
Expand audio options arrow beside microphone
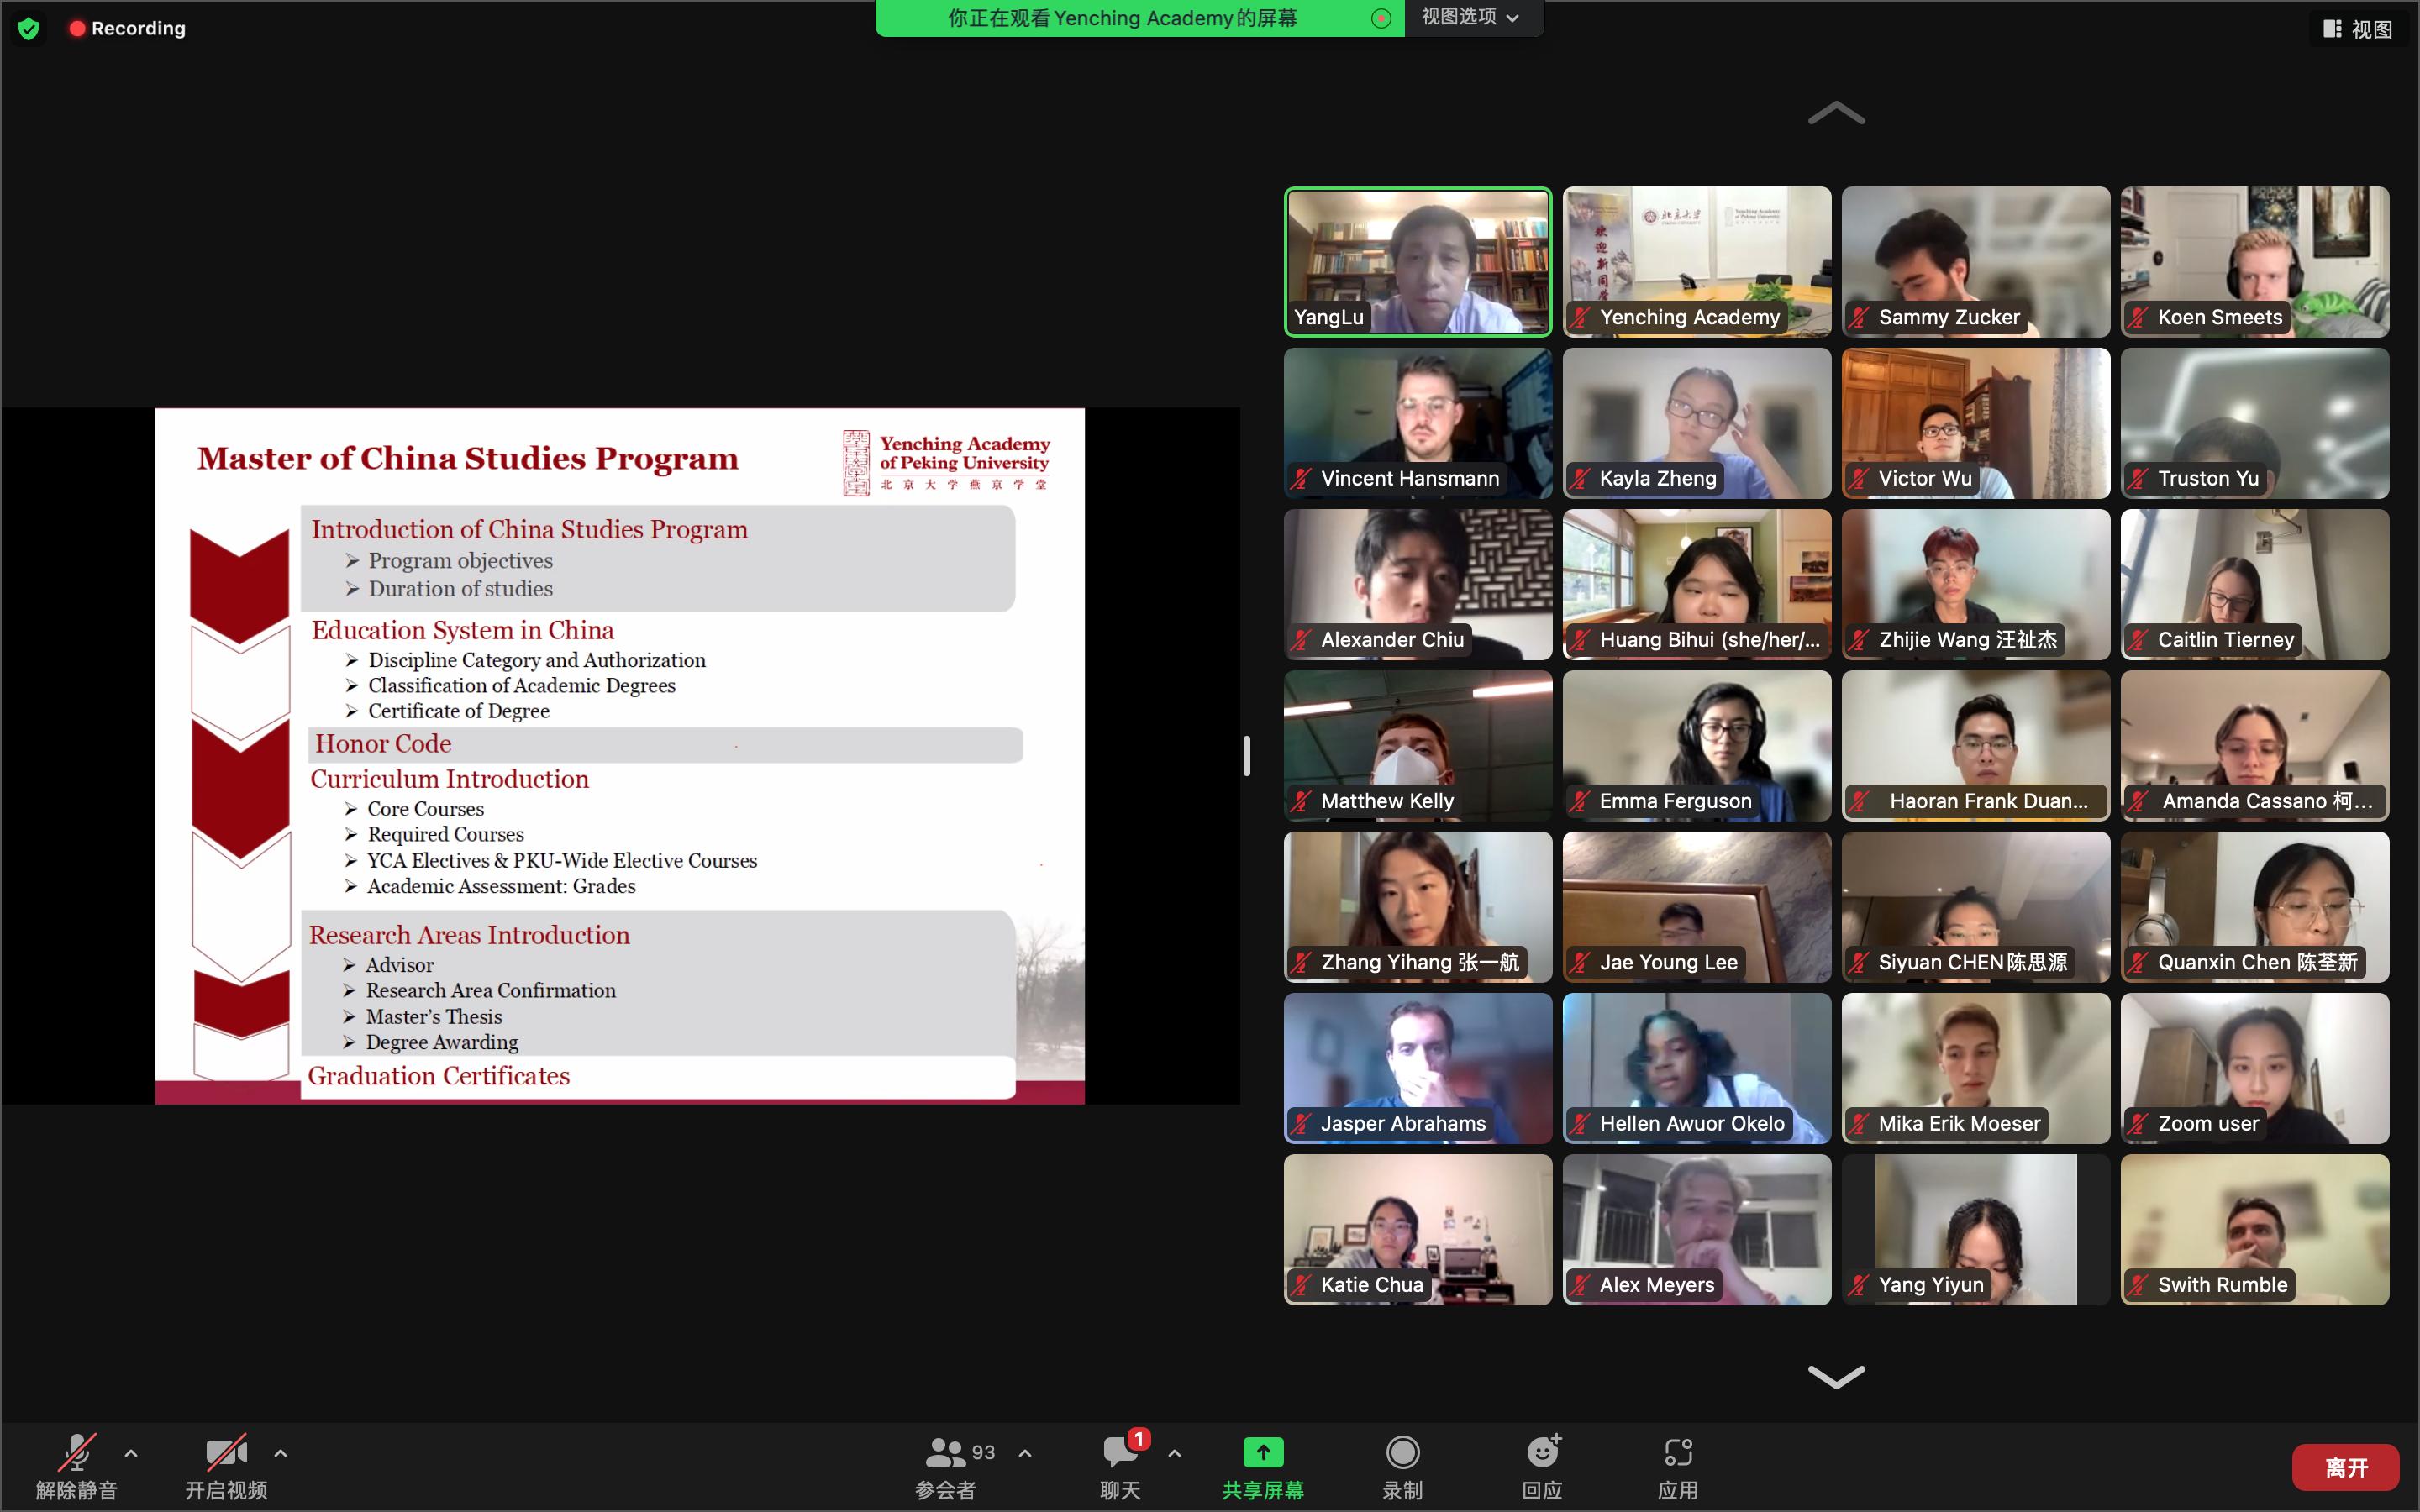tap(131, 1453)
